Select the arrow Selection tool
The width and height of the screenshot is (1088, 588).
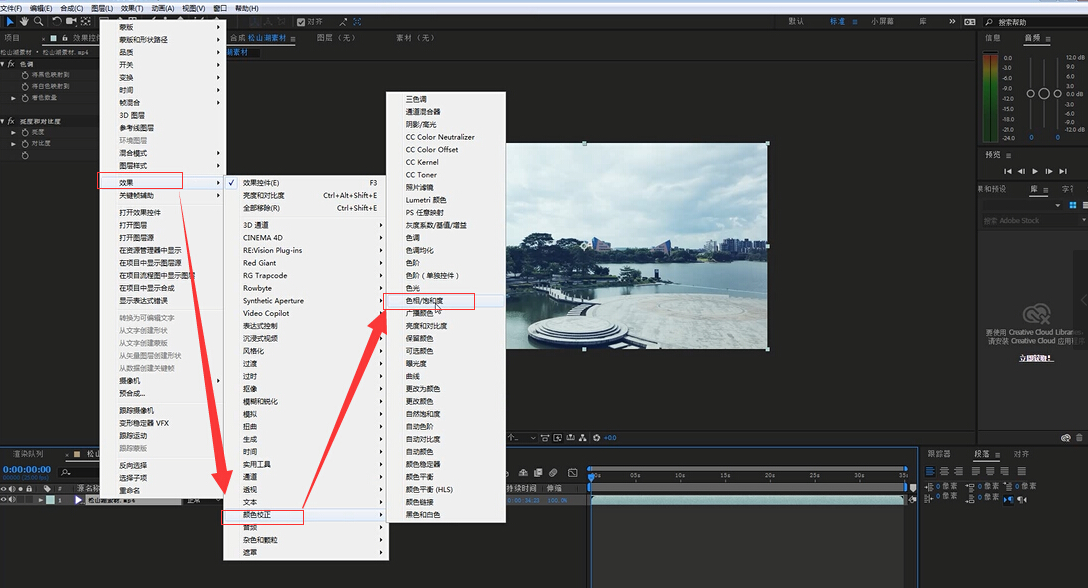[10, 22]
